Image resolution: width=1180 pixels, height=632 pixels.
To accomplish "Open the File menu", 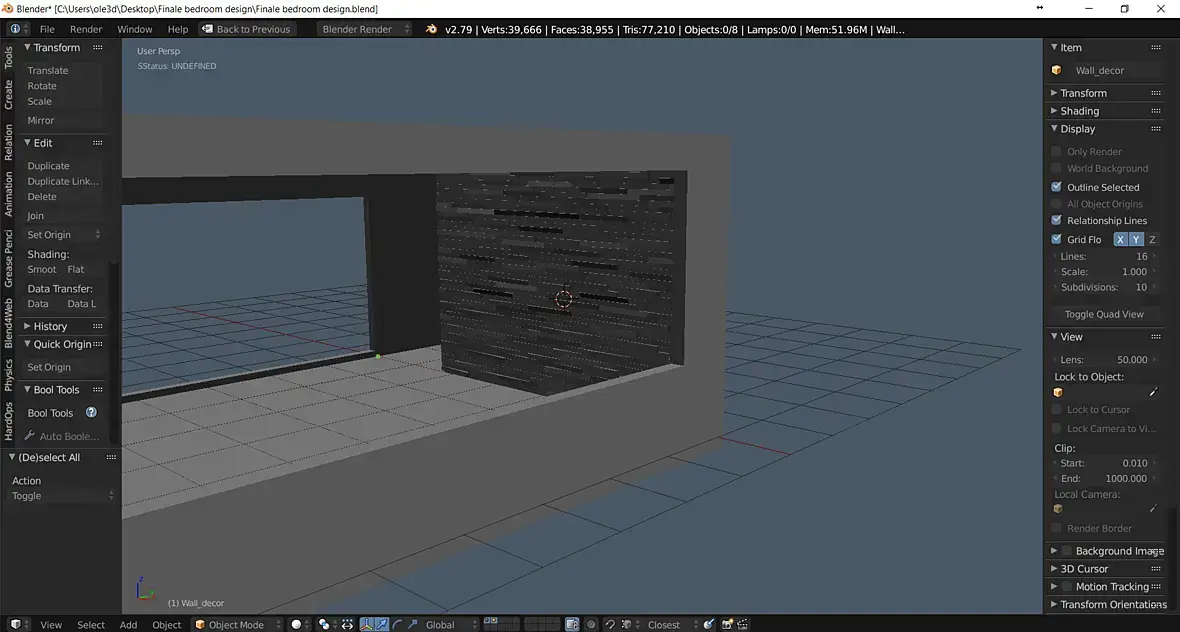I will click(x=47, y=29).
